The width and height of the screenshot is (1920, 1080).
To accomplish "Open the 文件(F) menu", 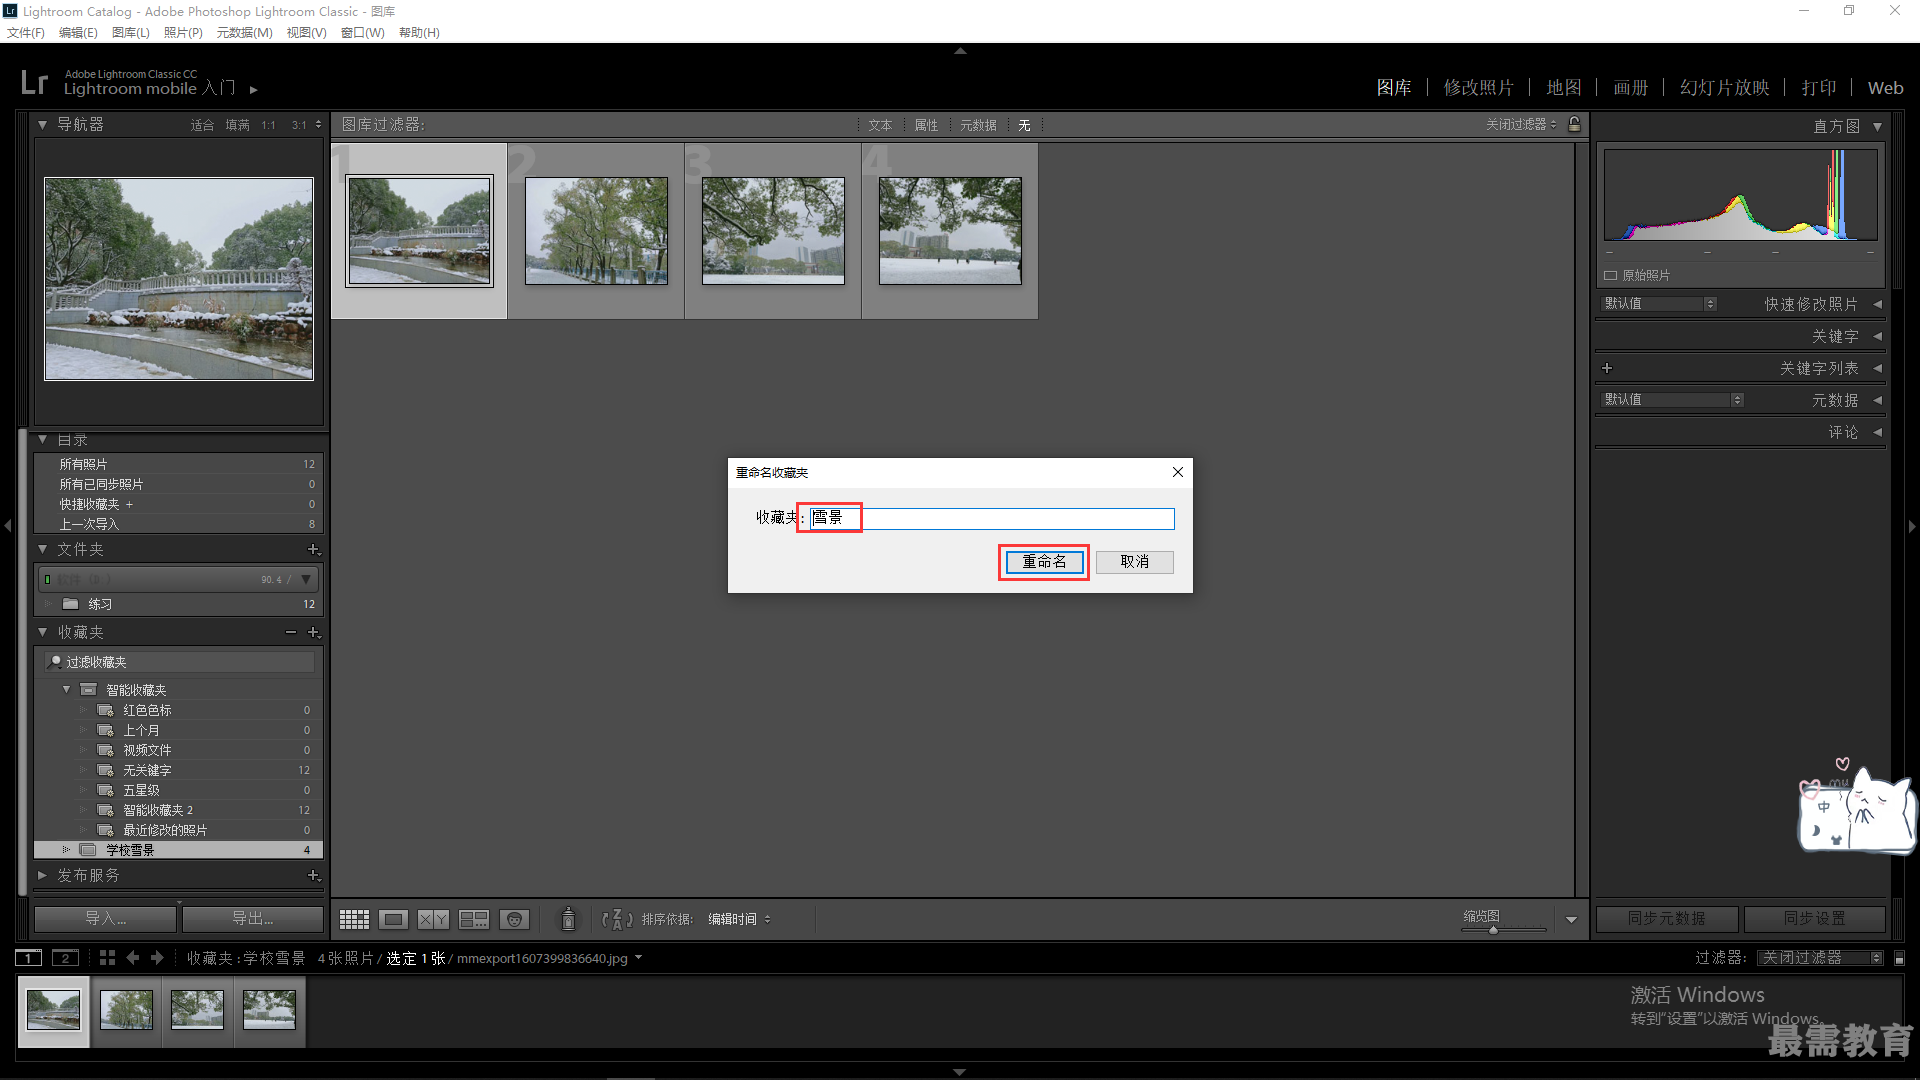I will click(26, 33).
